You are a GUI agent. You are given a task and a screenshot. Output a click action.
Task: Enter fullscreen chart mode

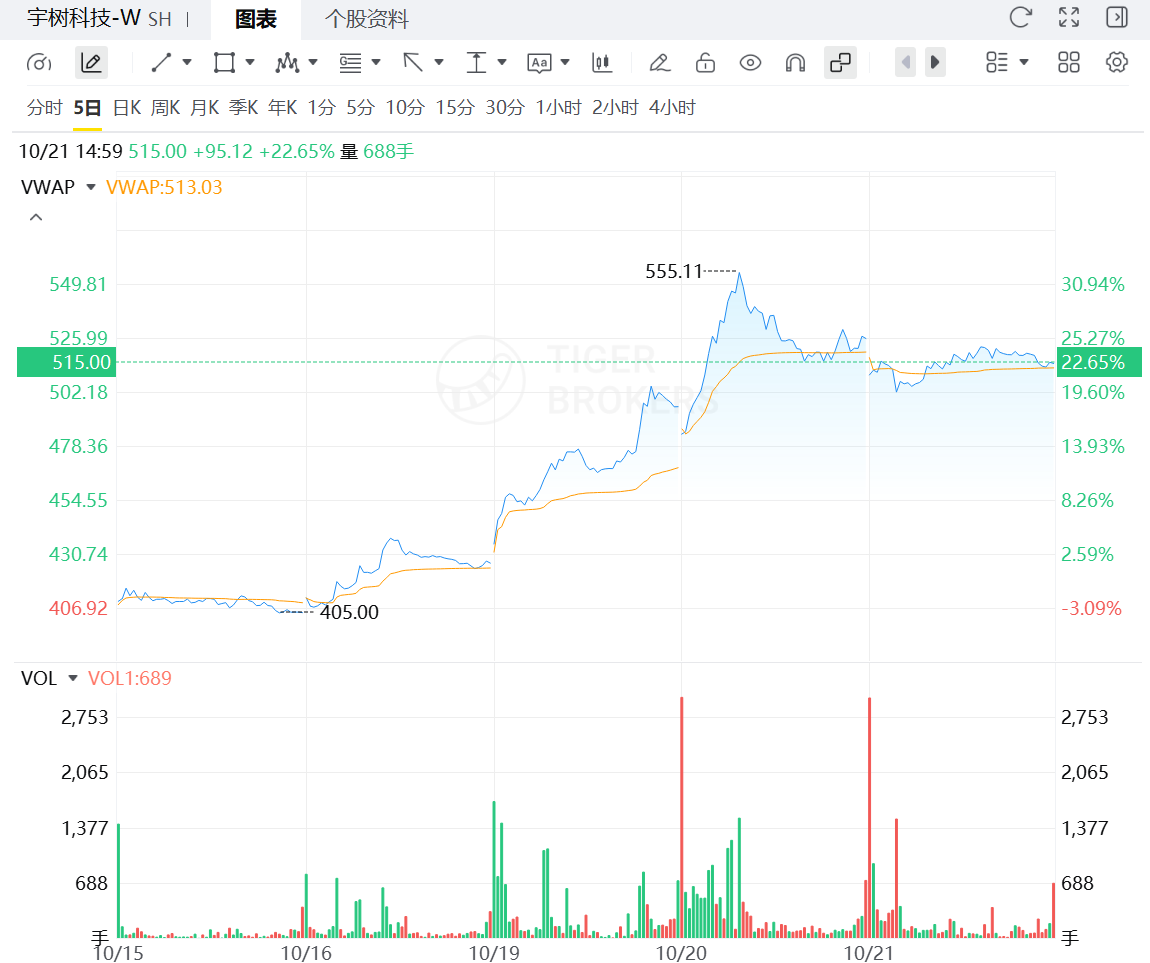click(x=1069, y=17)
